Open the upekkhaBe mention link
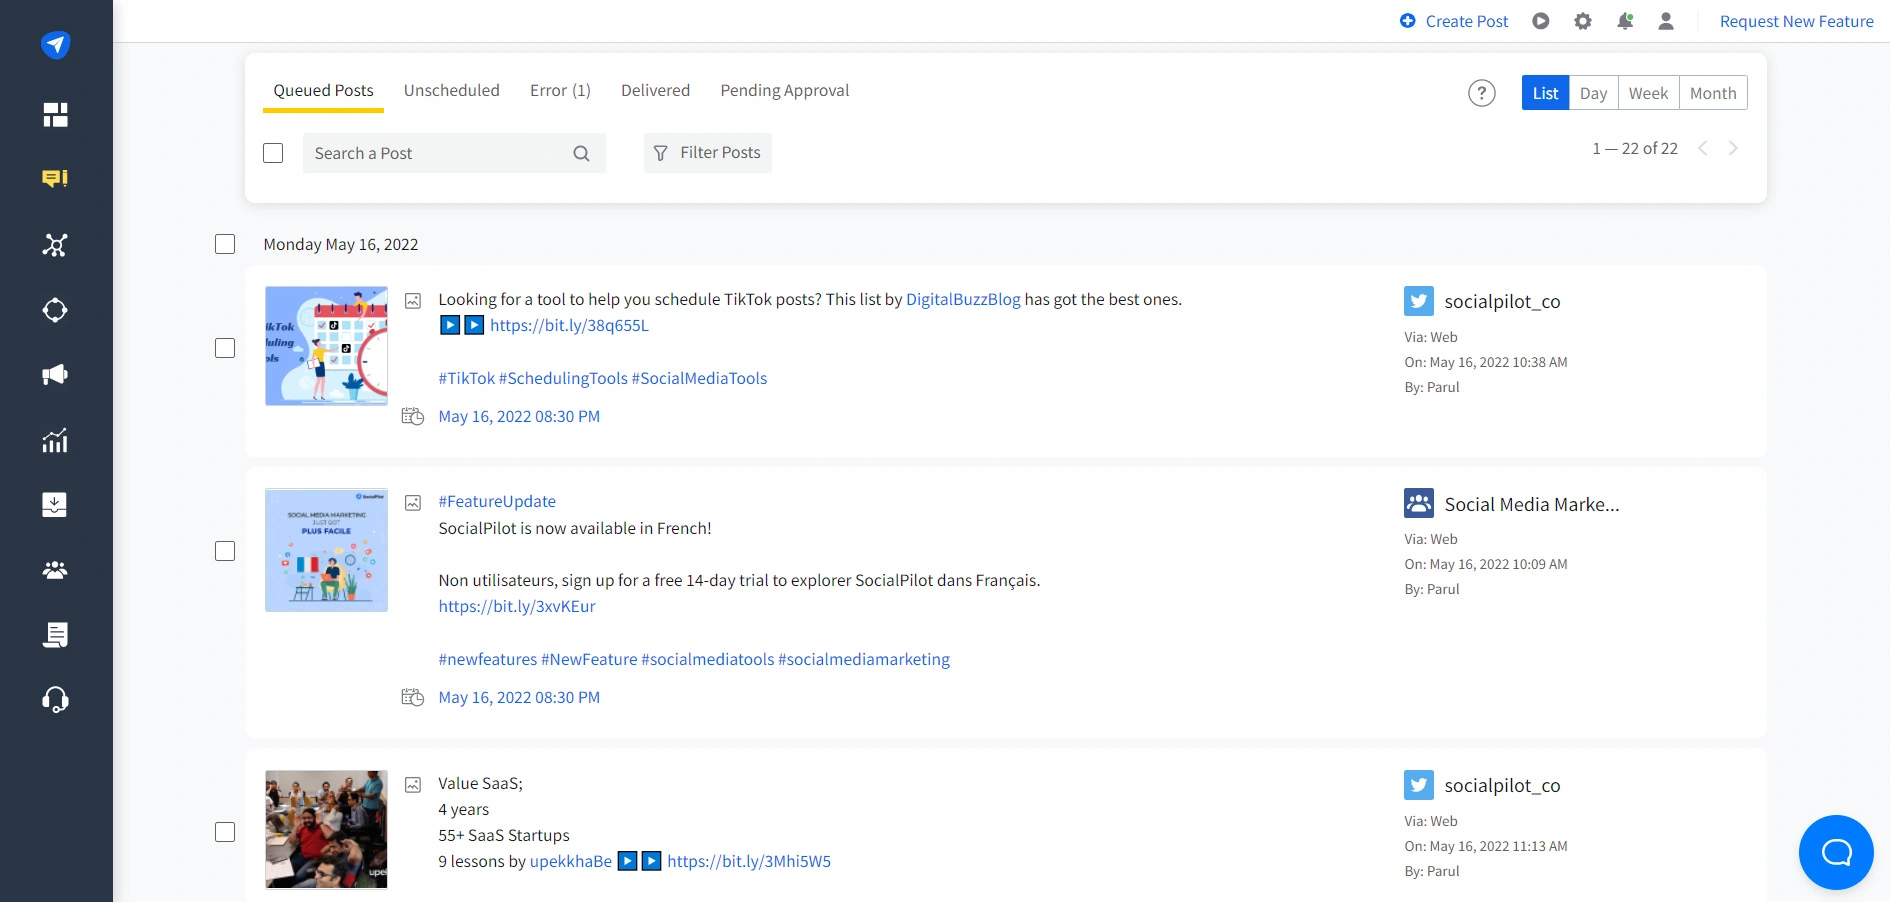The image size is (1890, 902). click(x=570, y=861)
